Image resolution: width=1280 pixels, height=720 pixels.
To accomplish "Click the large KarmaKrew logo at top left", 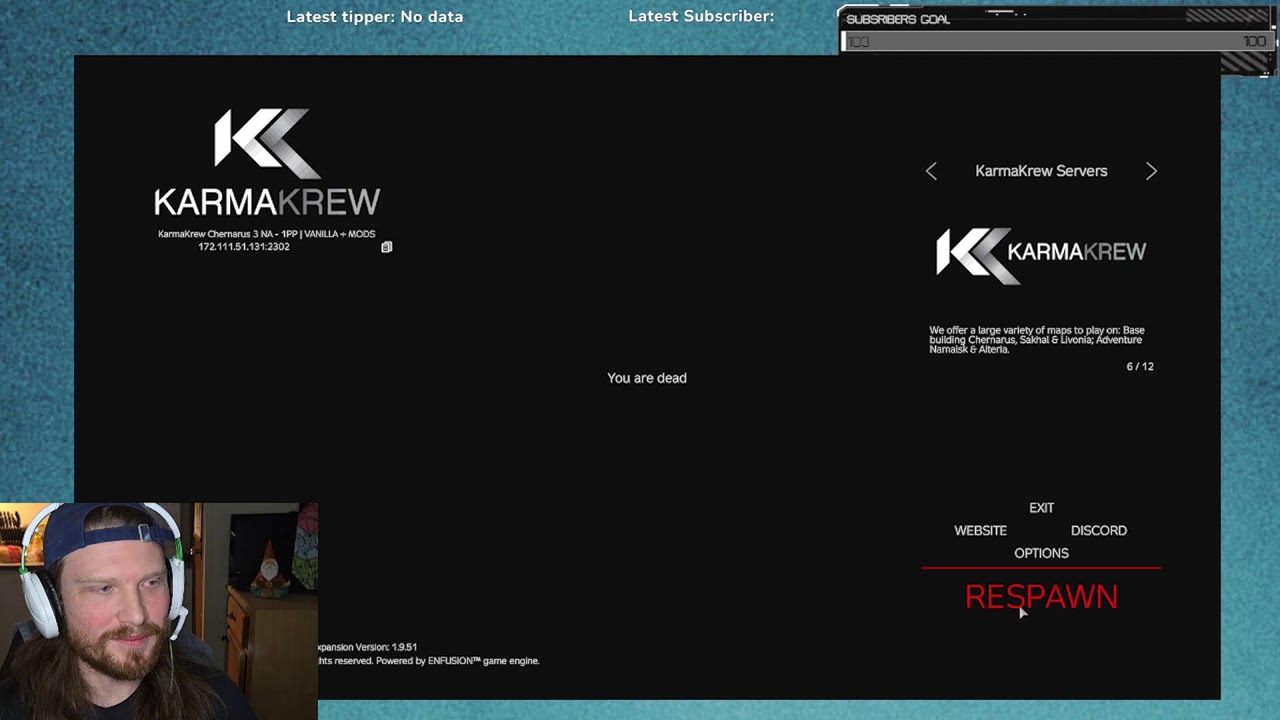I will pyautogui.click(x=267, y=162).
